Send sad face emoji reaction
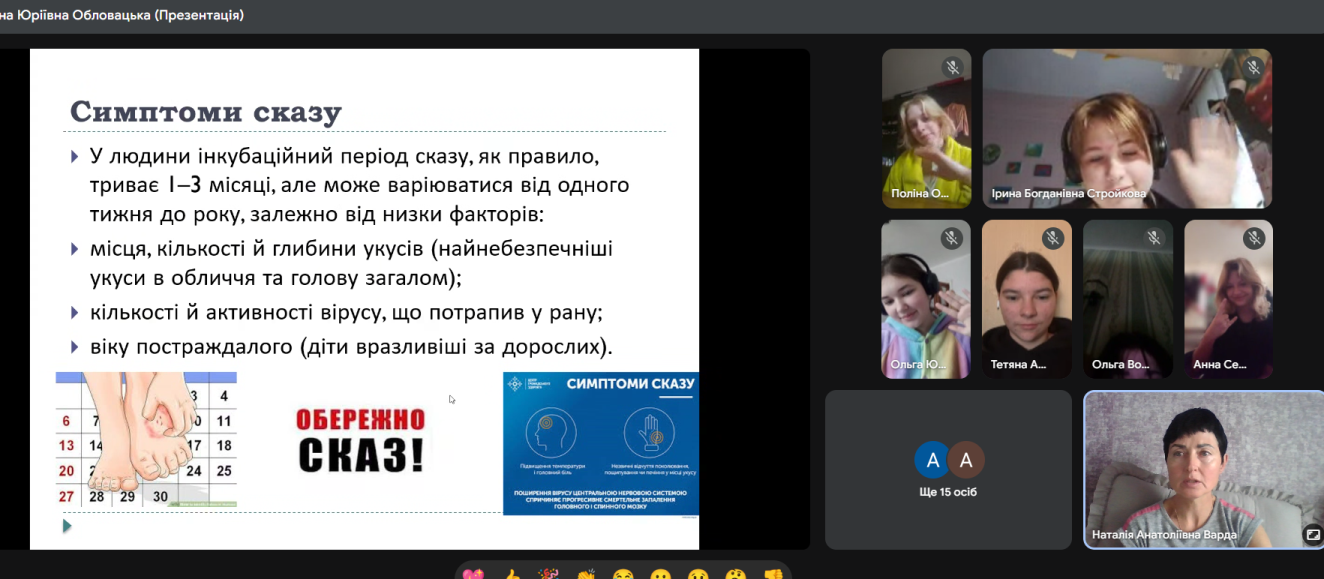Viewport: 1324px width, 579px height. (x=698, y=575)
